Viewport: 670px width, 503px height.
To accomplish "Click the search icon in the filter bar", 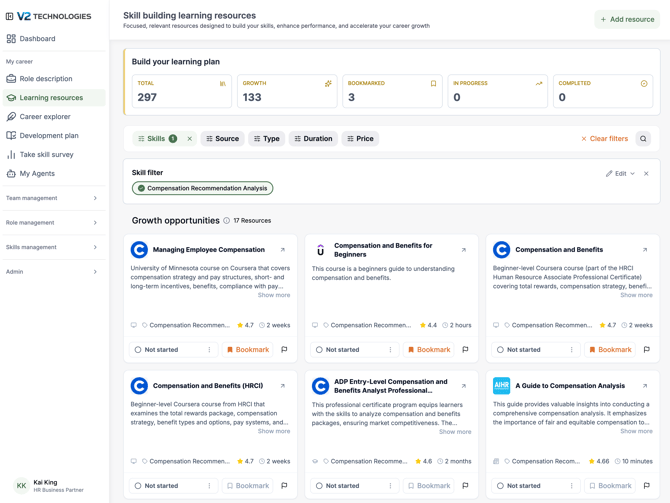I will (x=643, y=138).
